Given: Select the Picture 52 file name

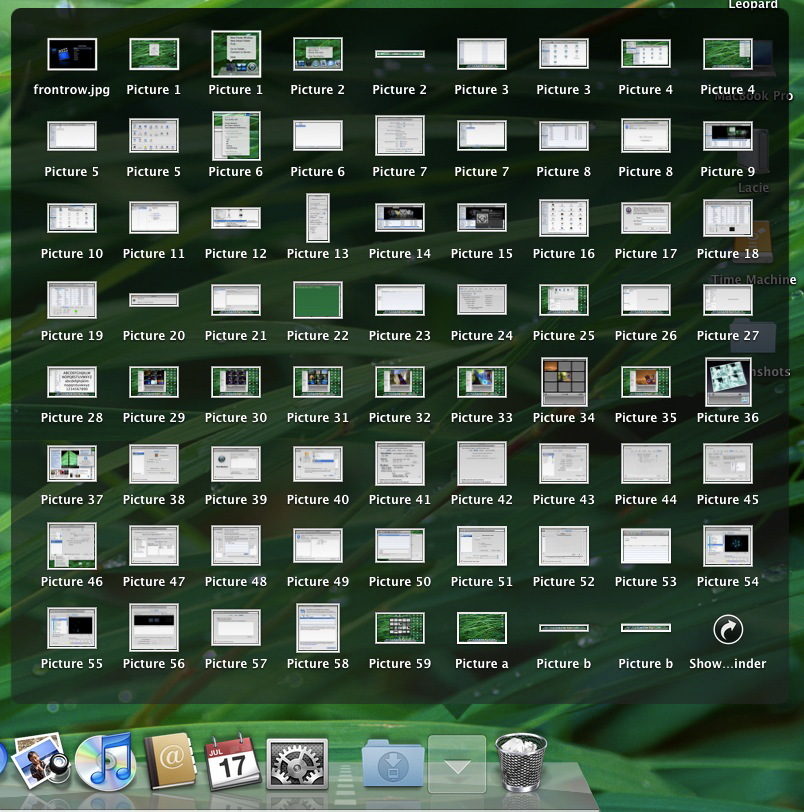Looking at the screenshot, I should coord(564,582).
